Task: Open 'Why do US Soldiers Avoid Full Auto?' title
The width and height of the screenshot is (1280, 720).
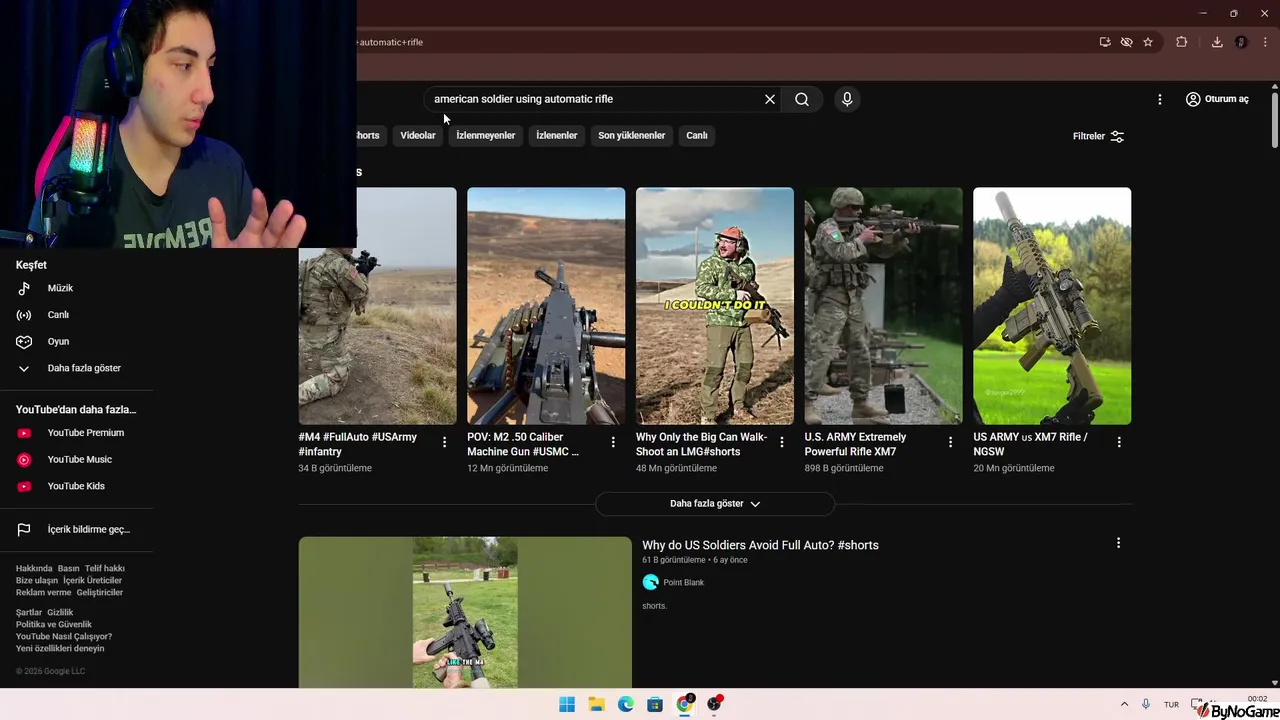Action: point(760,545)
